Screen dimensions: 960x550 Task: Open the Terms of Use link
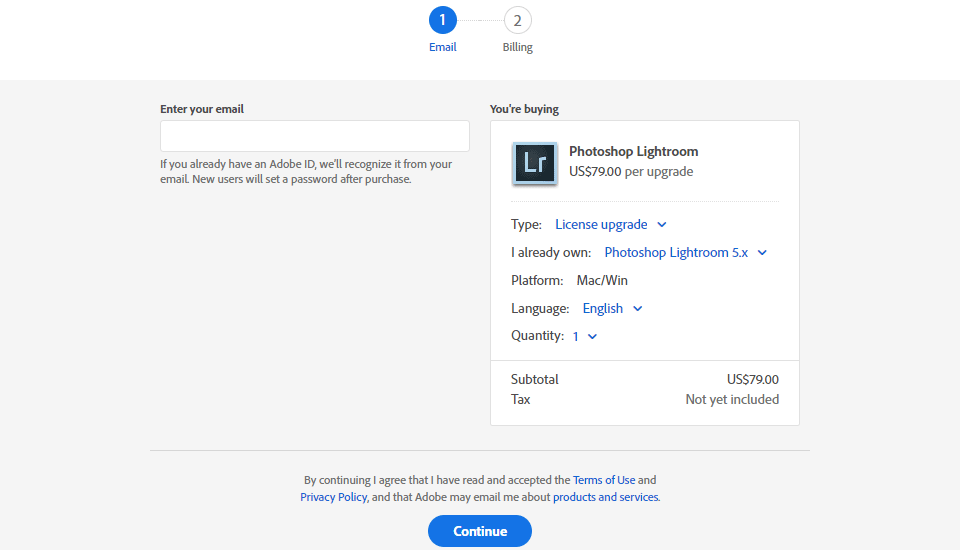click(604, 480)
